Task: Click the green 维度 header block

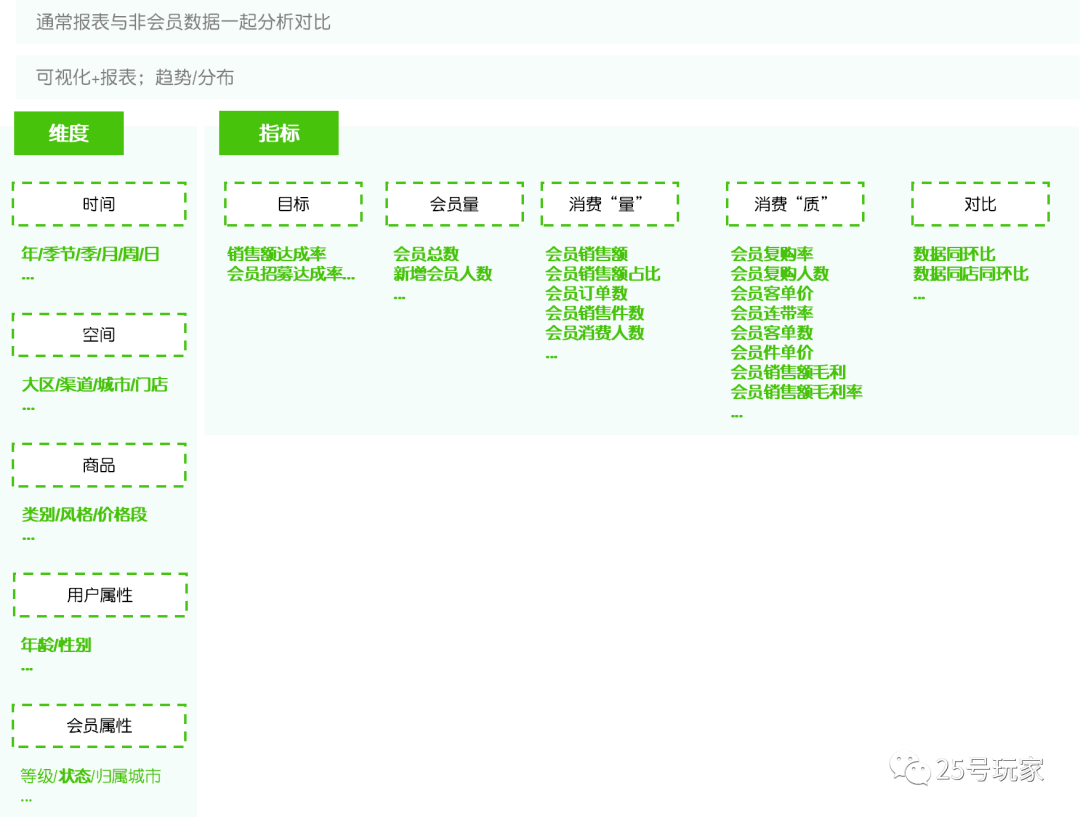Action: [x=69, y=133]
